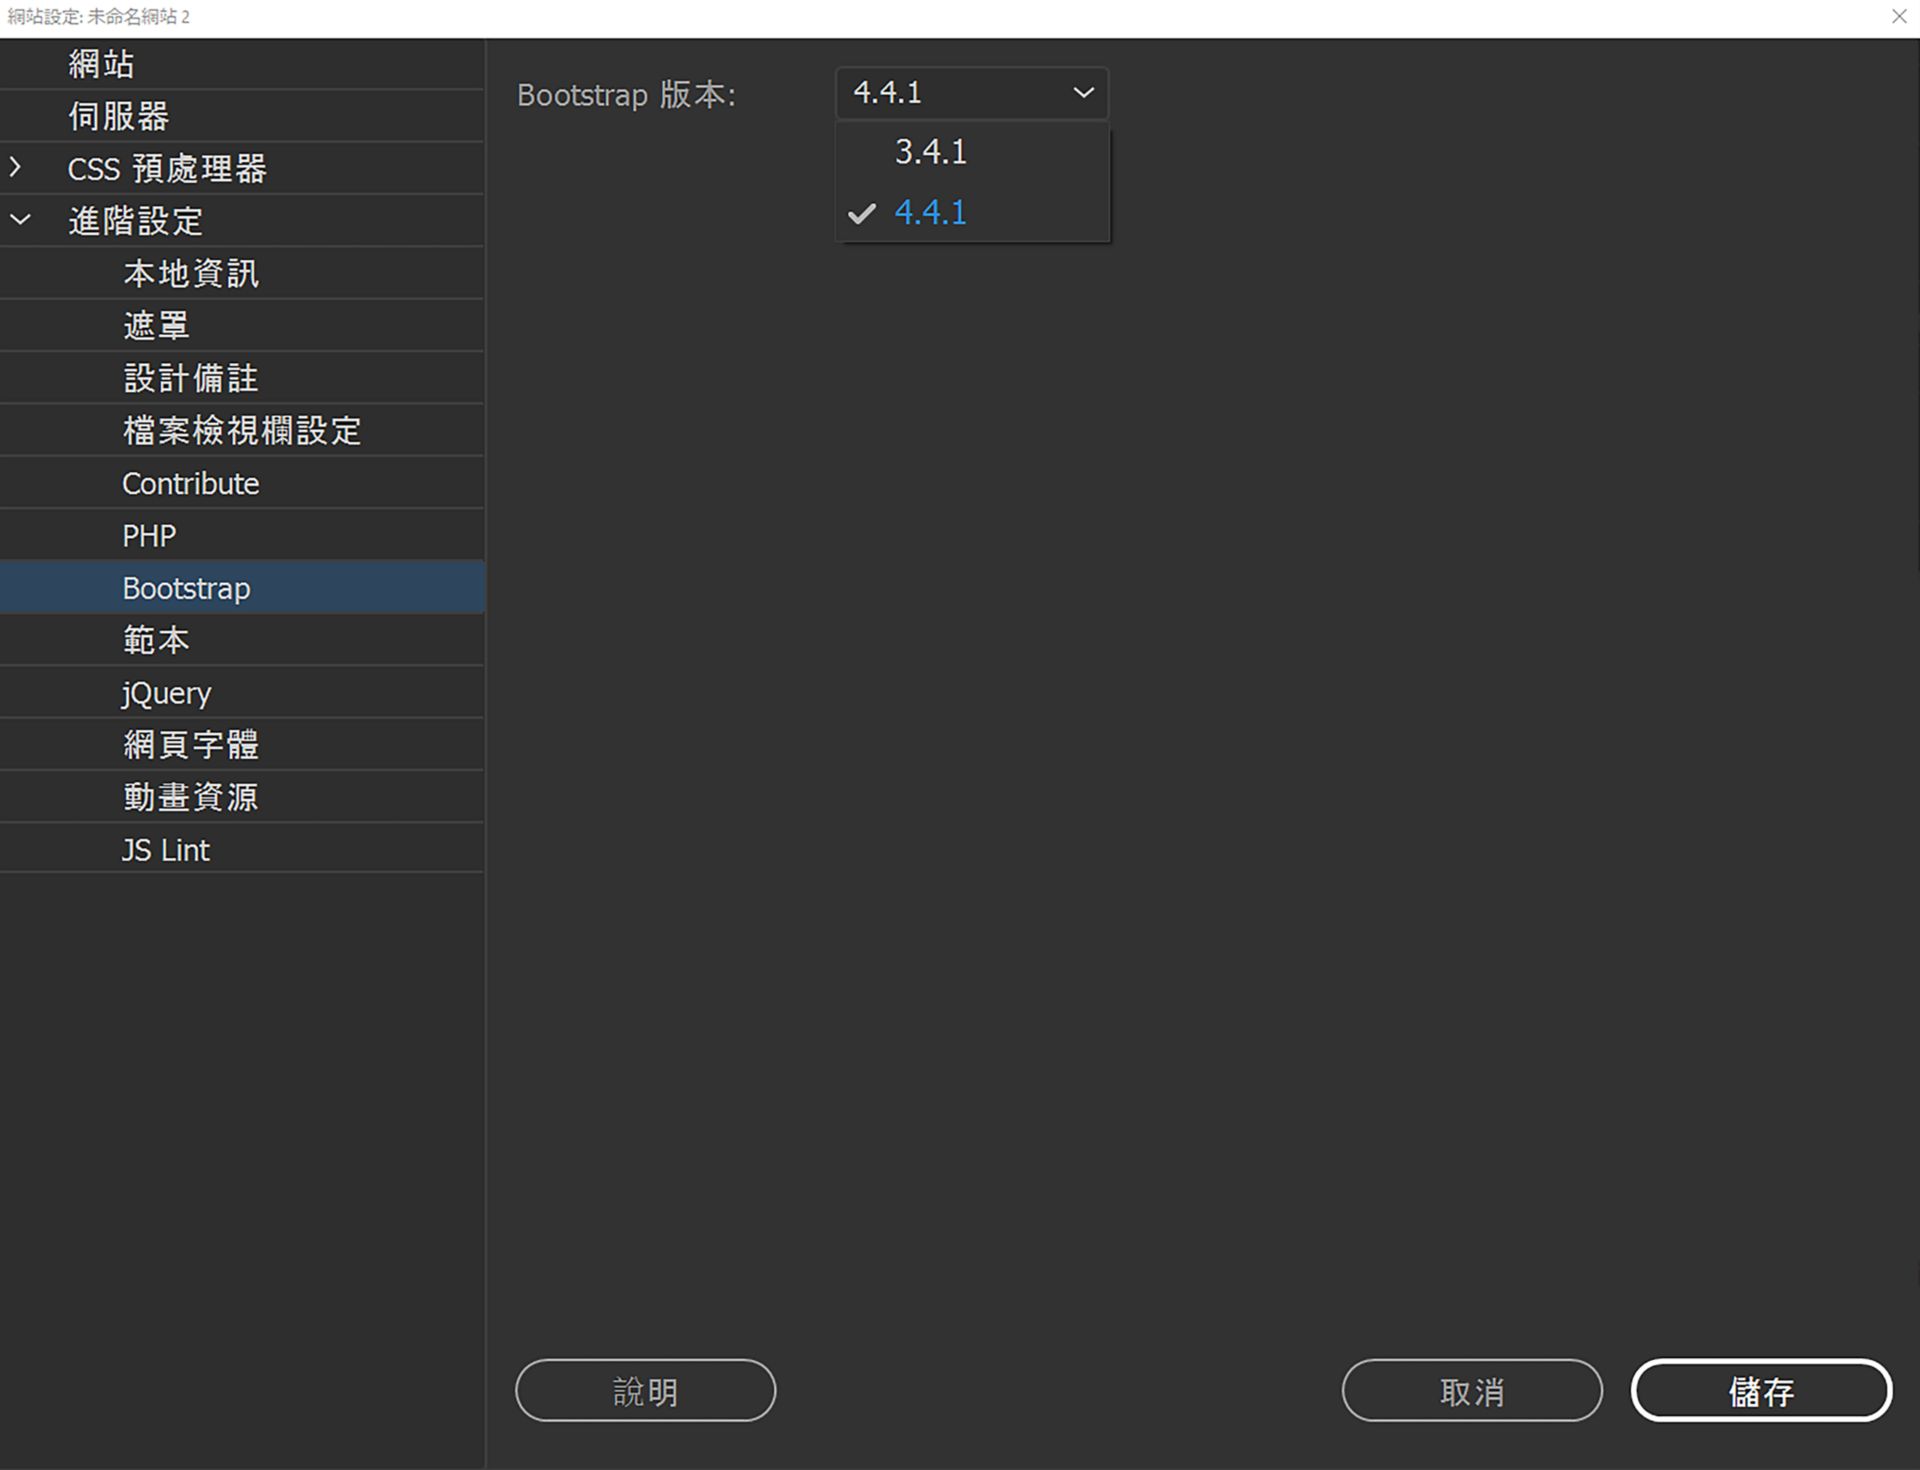
Task: Open the 設計備註 settings
Action: click(x=190, y=378)
